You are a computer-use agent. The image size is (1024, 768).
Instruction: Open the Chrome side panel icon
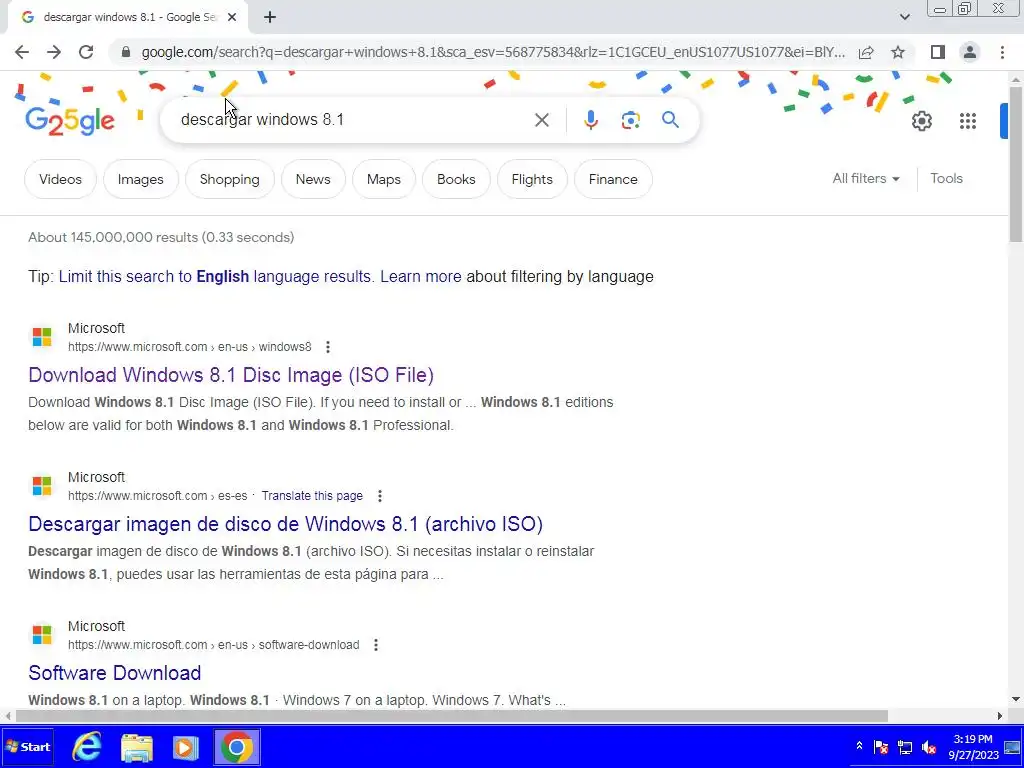938,52
